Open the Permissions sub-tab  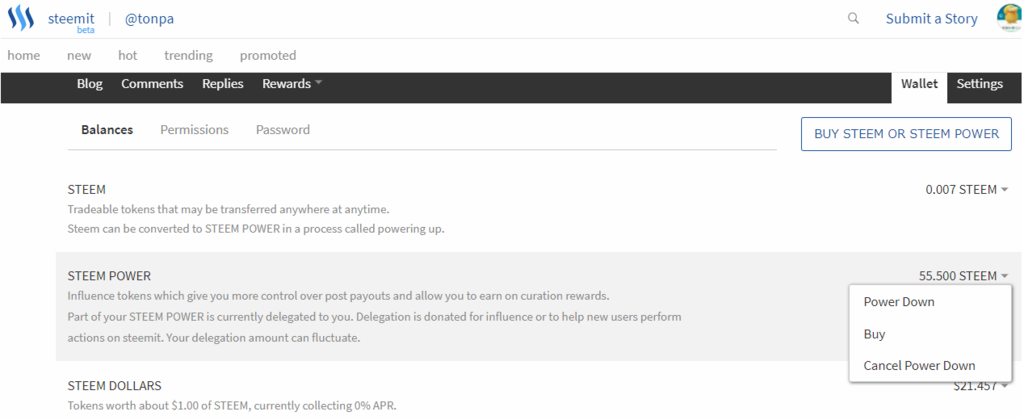coord(195,130)
